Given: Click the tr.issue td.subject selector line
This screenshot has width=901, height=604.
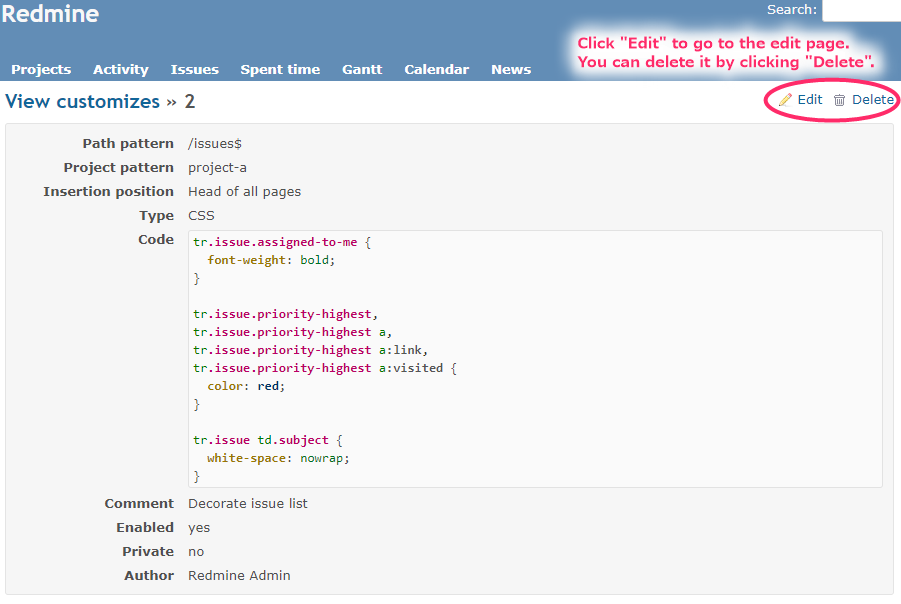Looking at the screenshot, I should point(268,440).
